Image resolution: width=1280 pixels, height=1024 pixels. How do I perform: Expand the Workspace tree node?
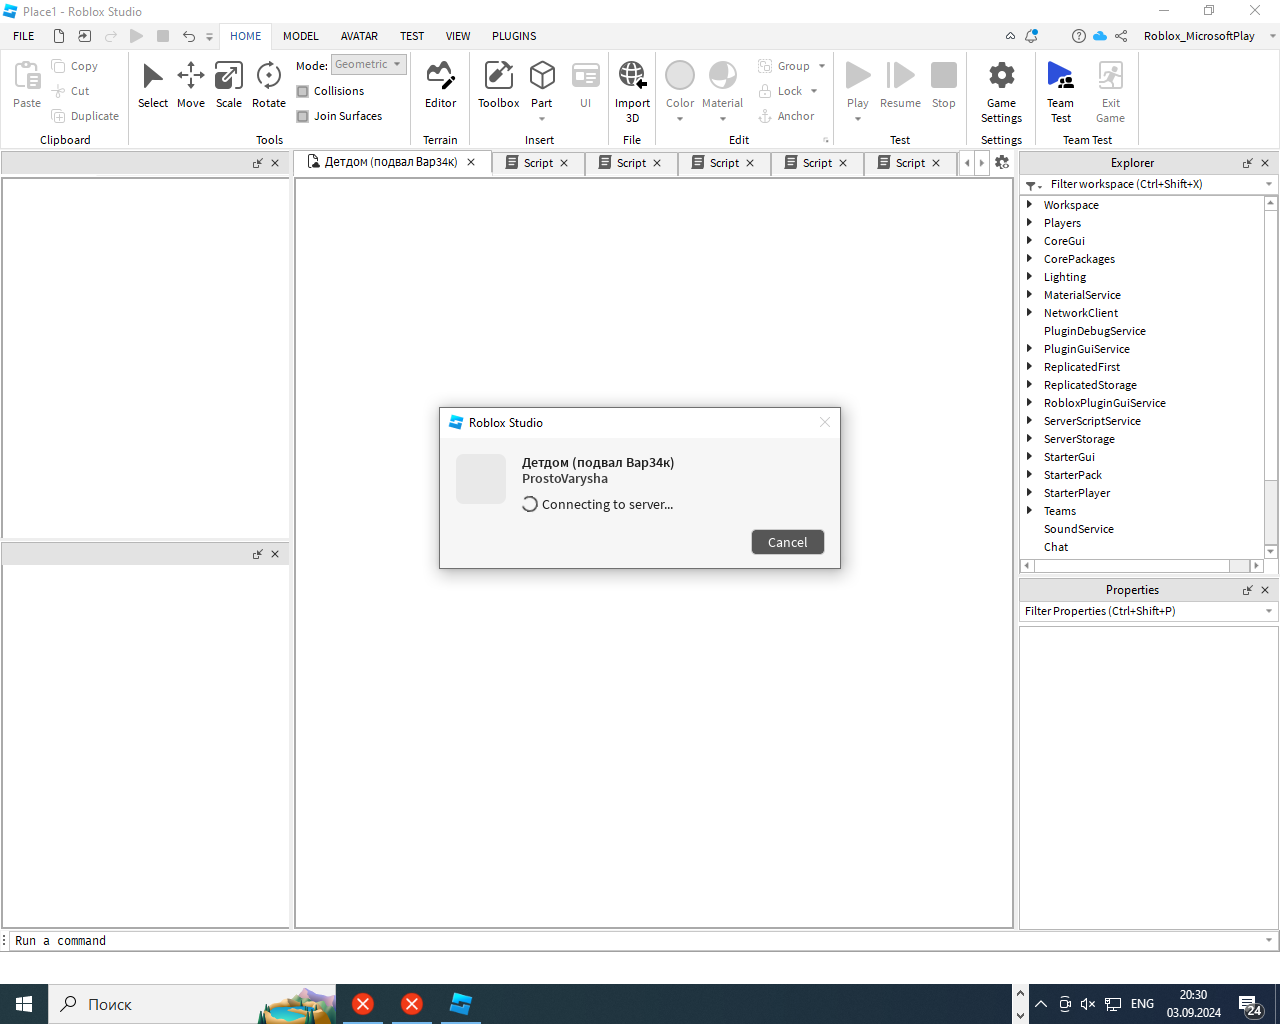1029,204
